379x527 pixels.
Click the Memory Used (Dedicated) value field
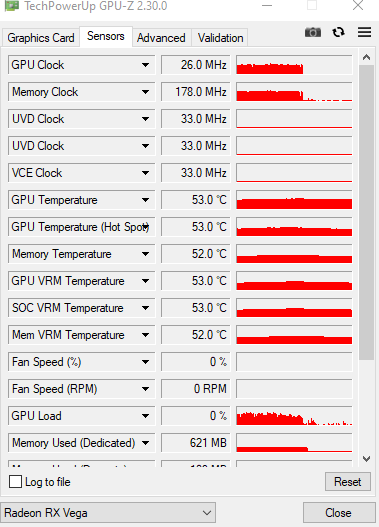click(196, 443)
